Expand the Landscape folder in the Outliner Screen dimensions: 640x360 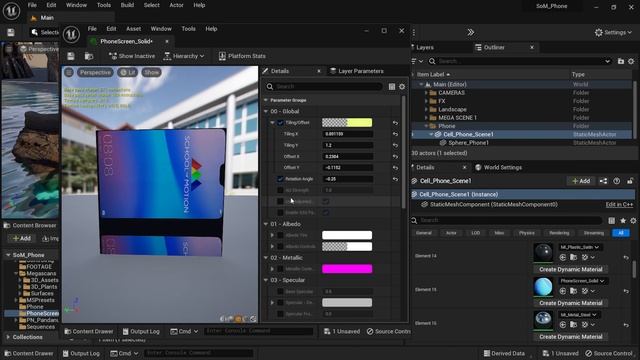pos(426,109)
